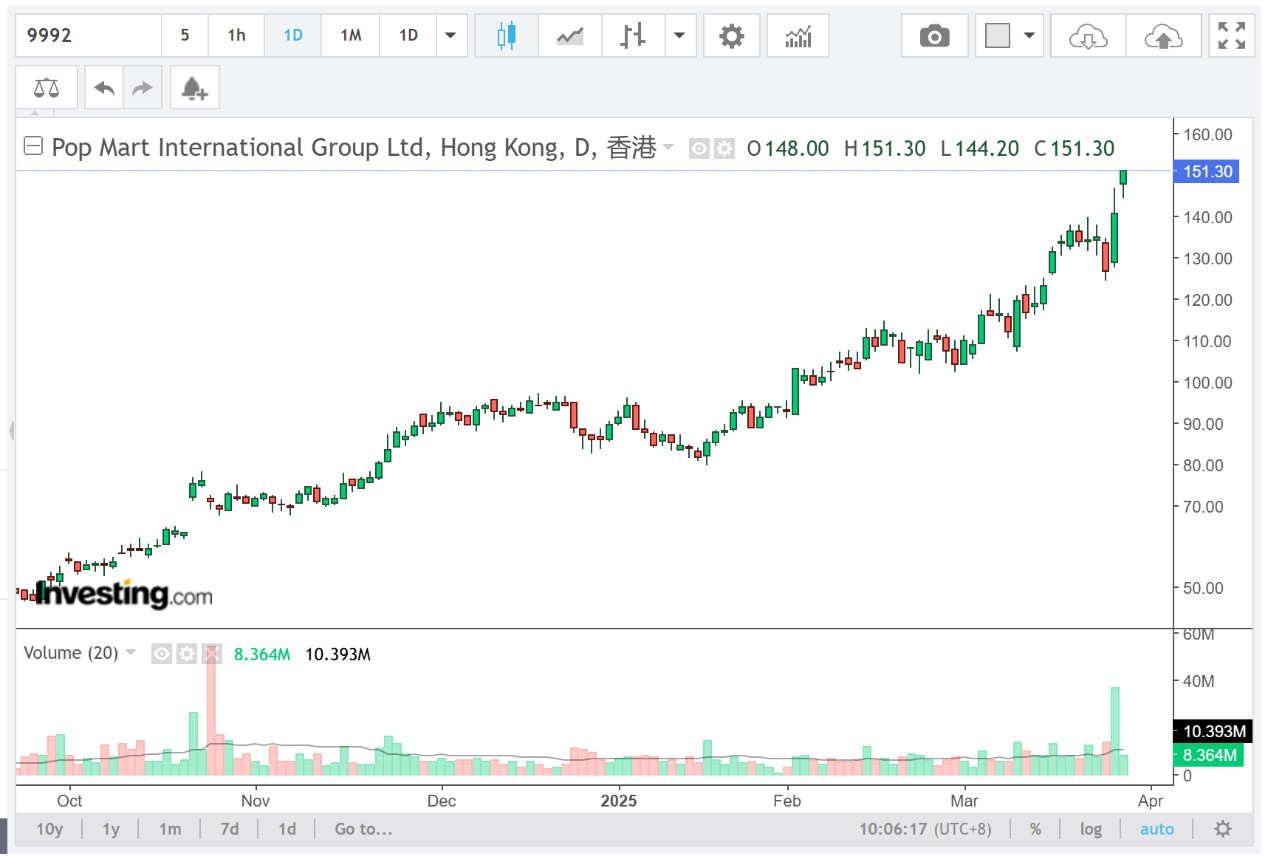Set the date range to 1d
This screenshot has height=859, width=1268.
point(287,829)
